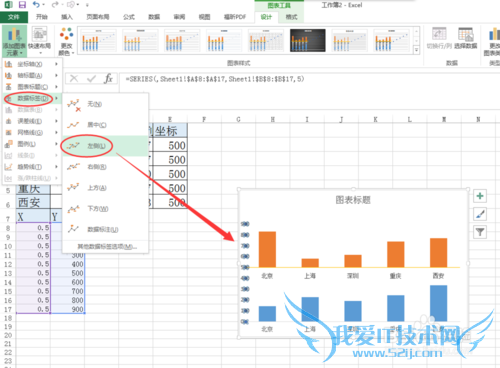
Task: Expand the Legend (图例) submenu
Action: (x=32, y=144)
